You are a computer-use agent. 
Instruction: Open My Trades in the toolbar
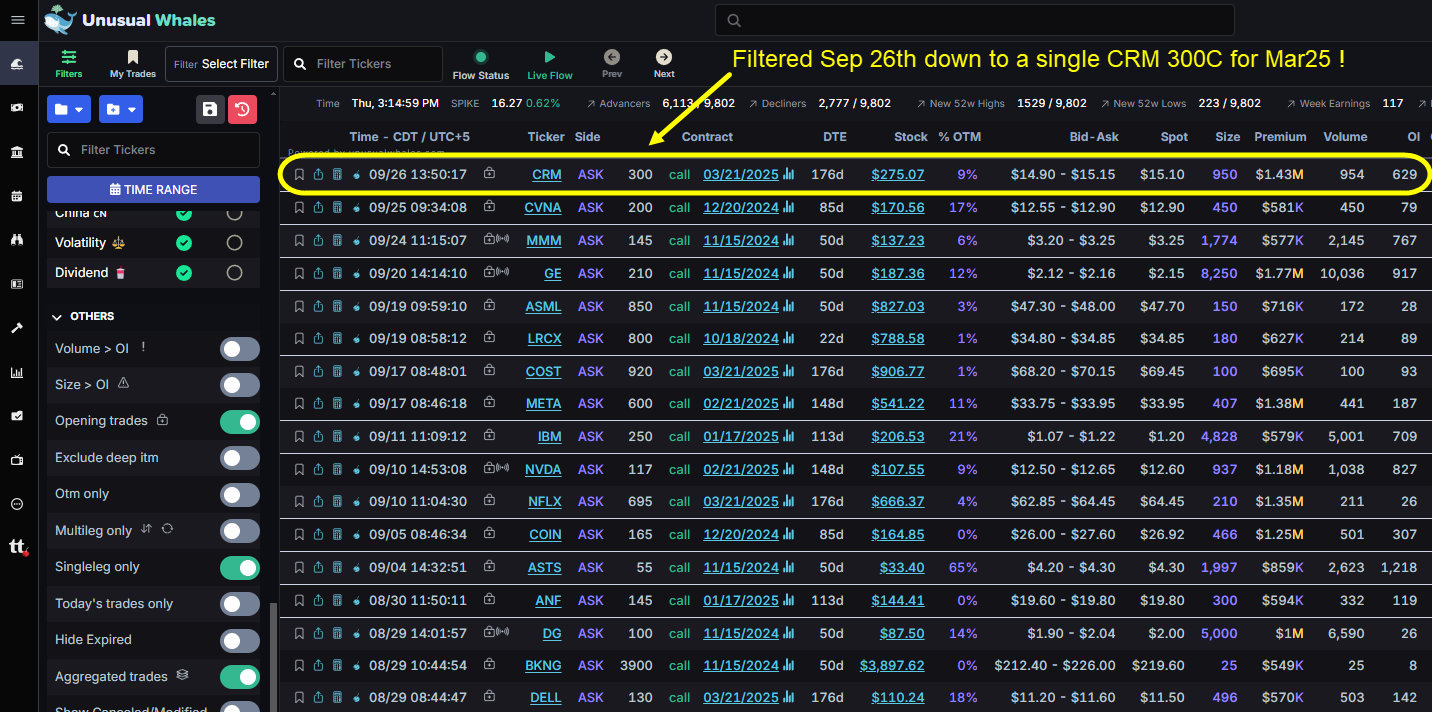[x=133, y=64]
